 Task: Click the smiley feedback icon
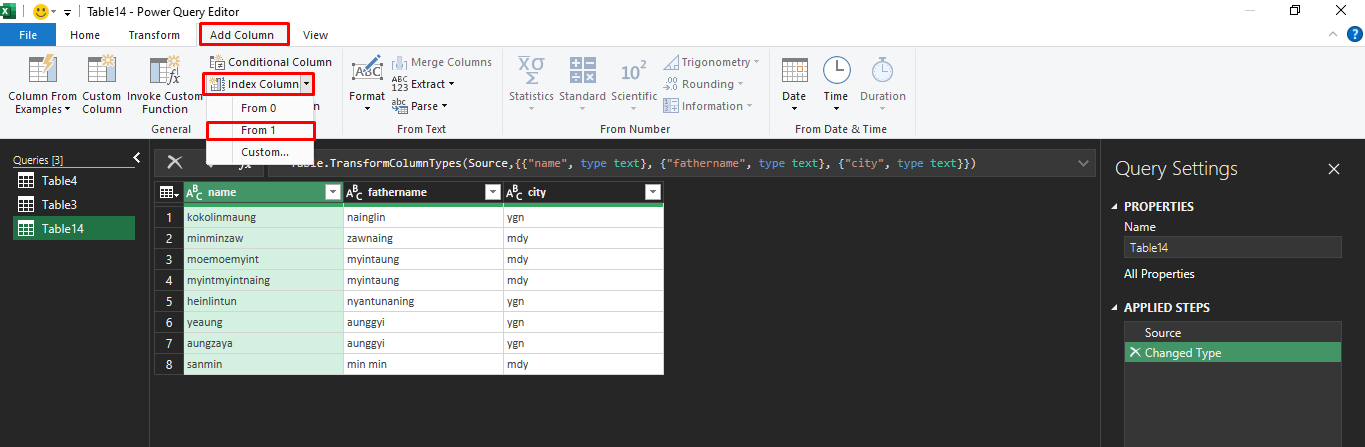tap(42, 12)
